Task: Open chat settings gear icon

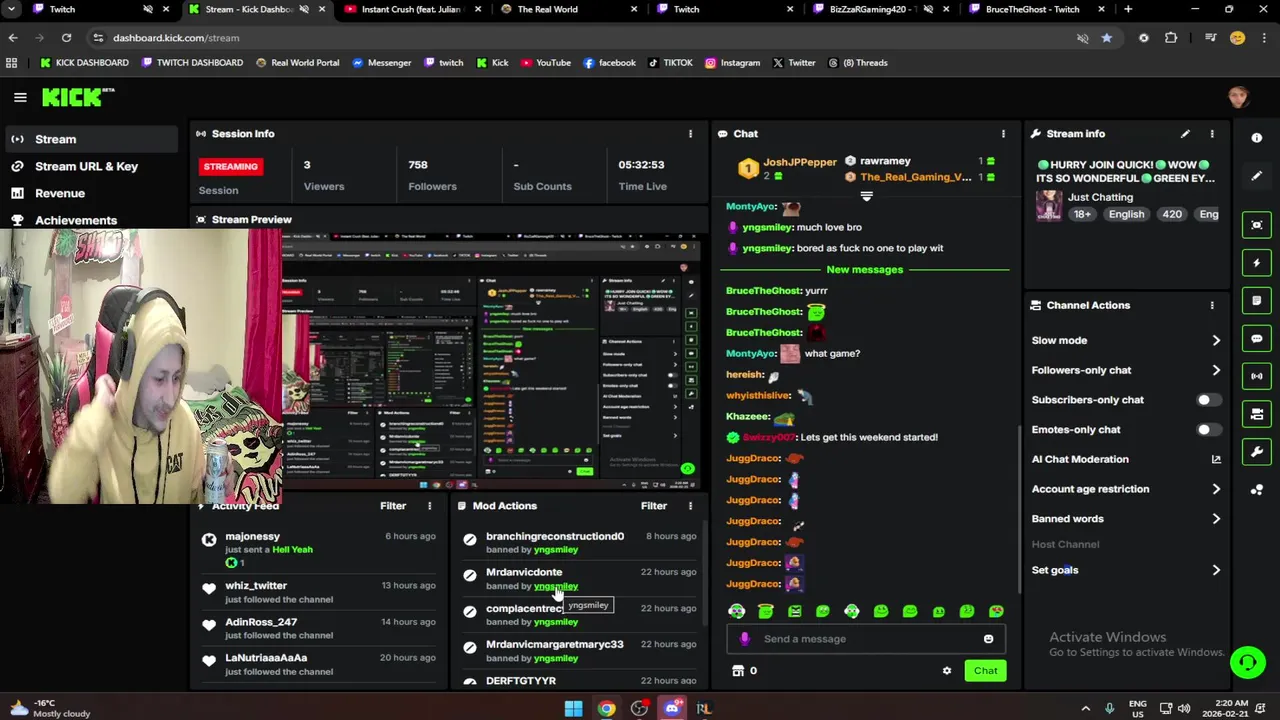Action: tap(947, 671)
